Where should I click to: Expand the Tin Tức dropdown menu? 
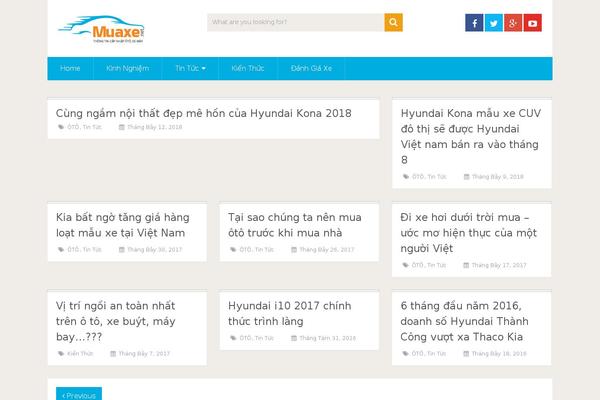(190, 68)
